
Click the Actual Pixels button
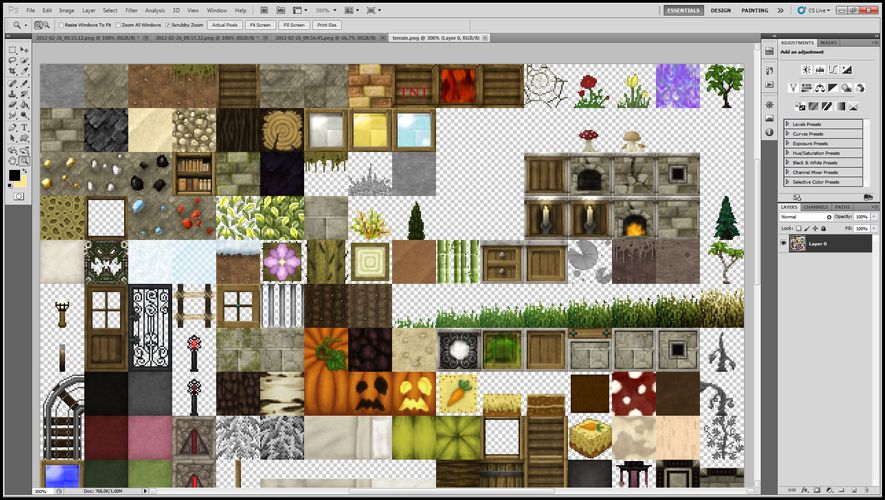(x=225, y=25)
